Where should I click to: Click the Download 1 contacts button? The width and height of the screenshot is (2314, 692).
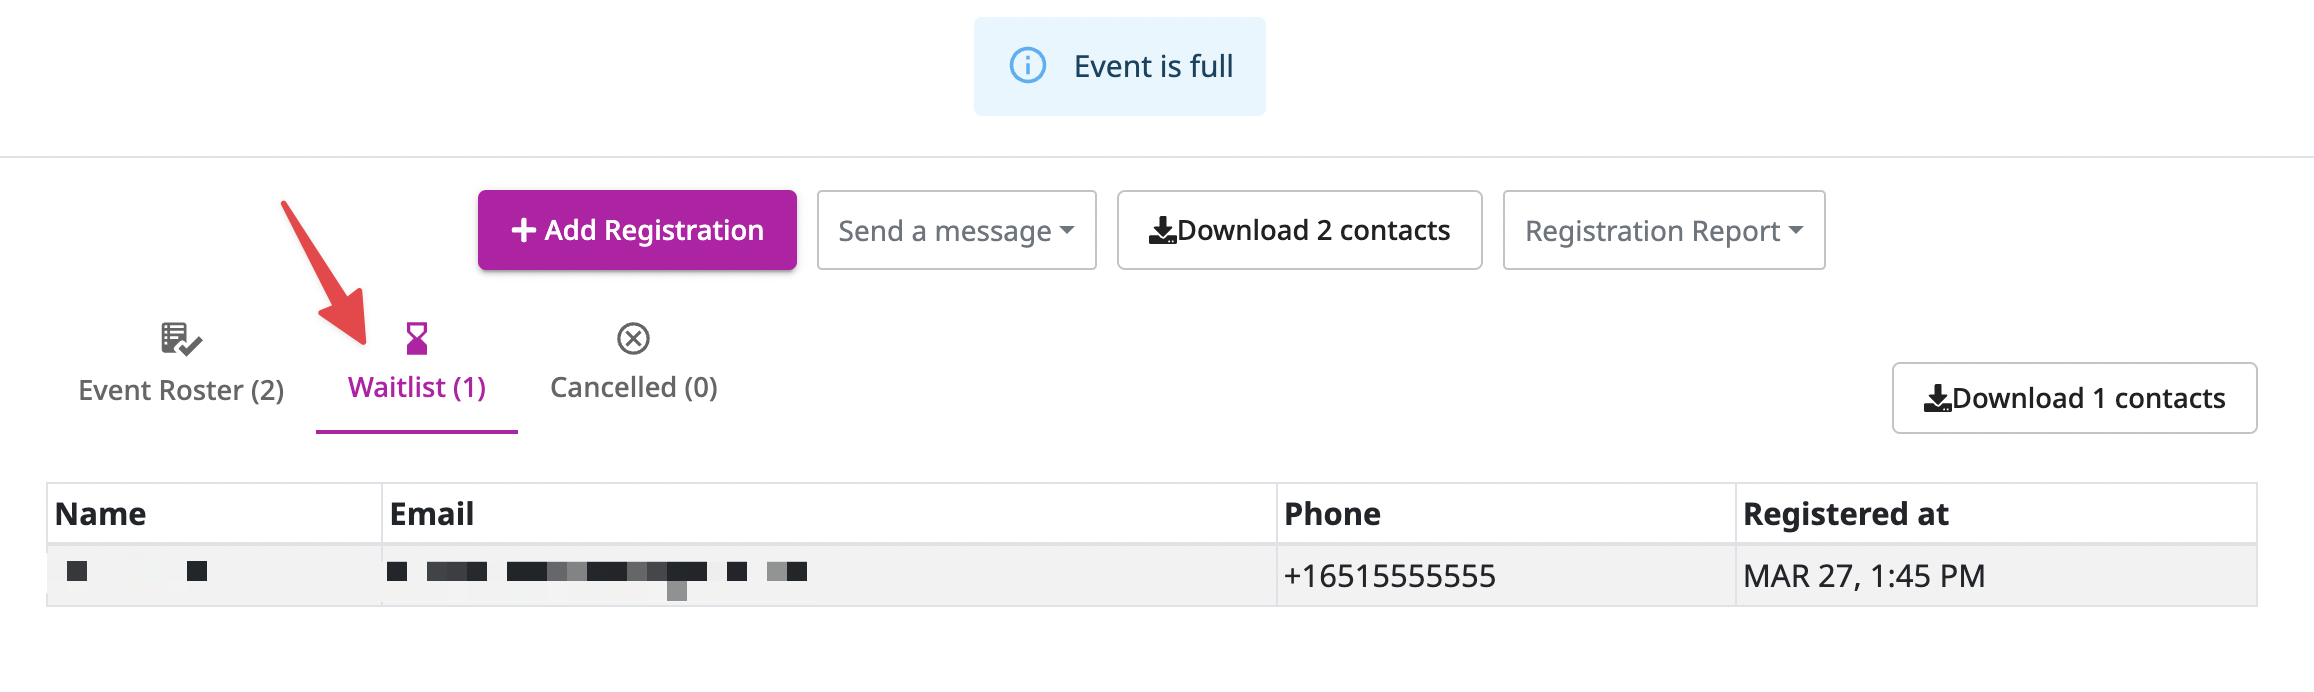tap(2074, 398)
